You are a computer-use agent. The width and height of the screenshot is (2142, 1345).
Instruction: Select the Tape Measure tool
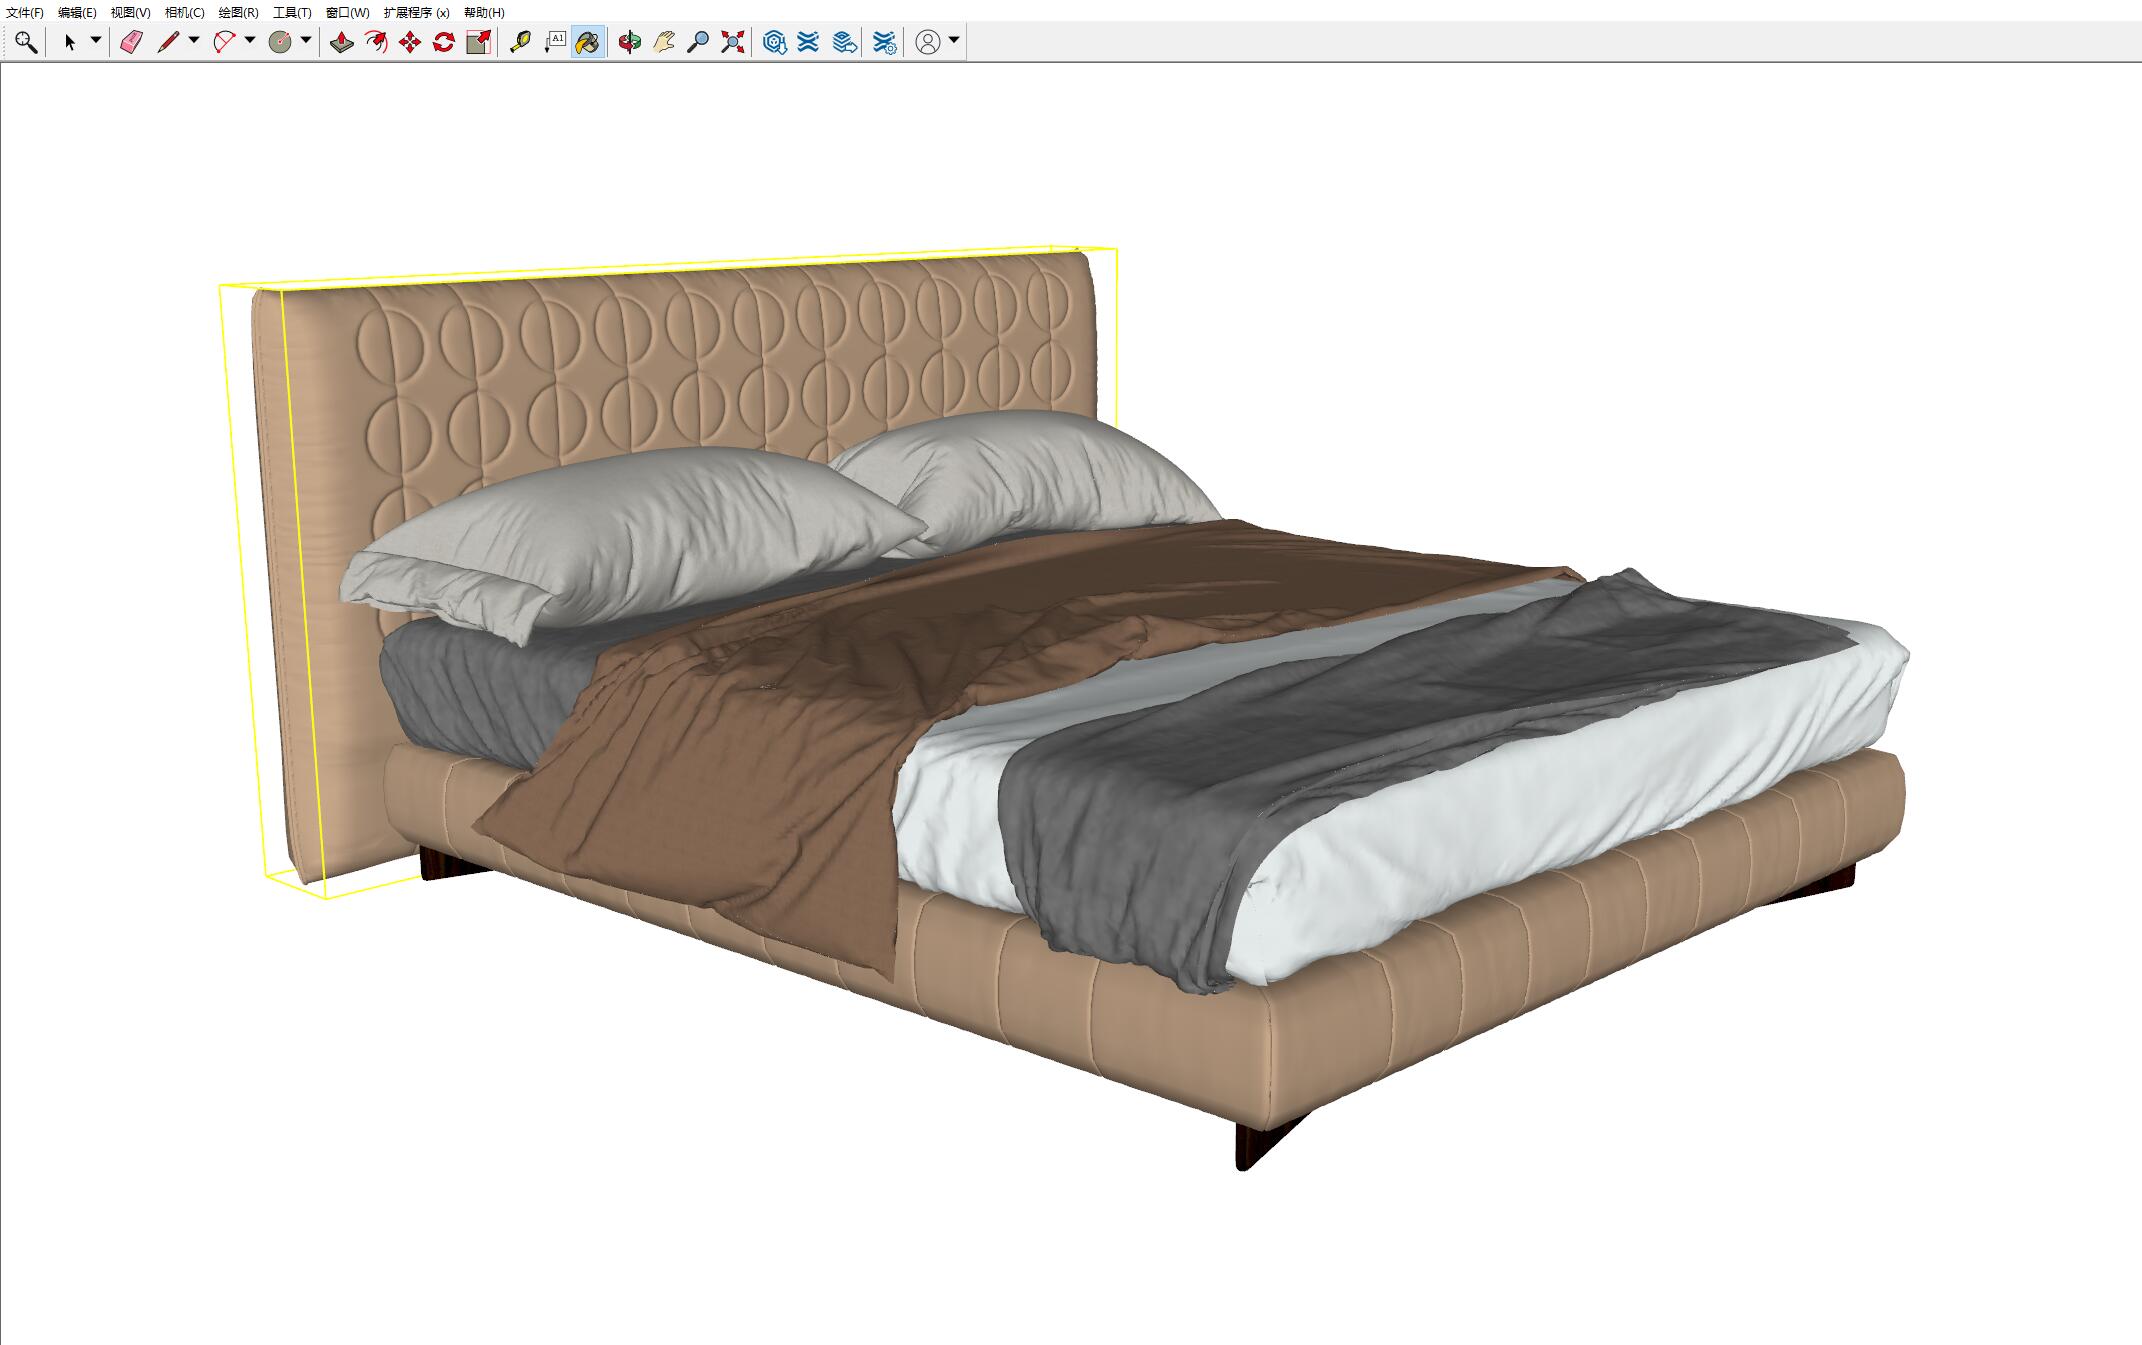(520, 42)
